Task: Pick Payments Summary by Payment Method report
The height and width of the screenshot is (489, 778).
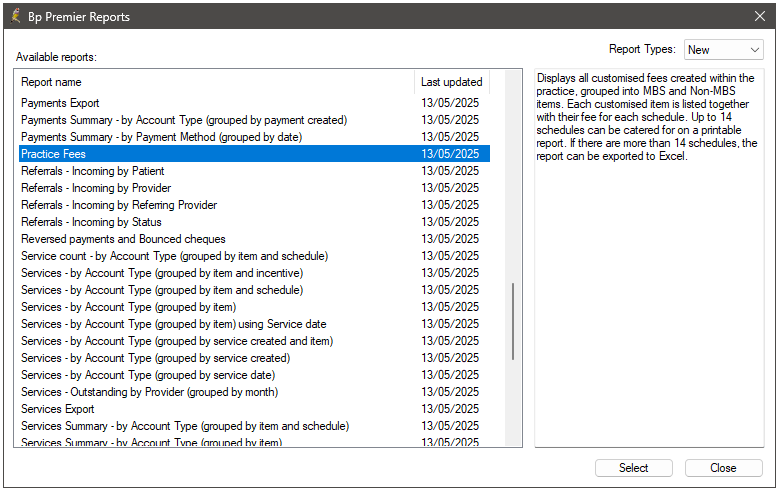Action: tap(161, 137)
